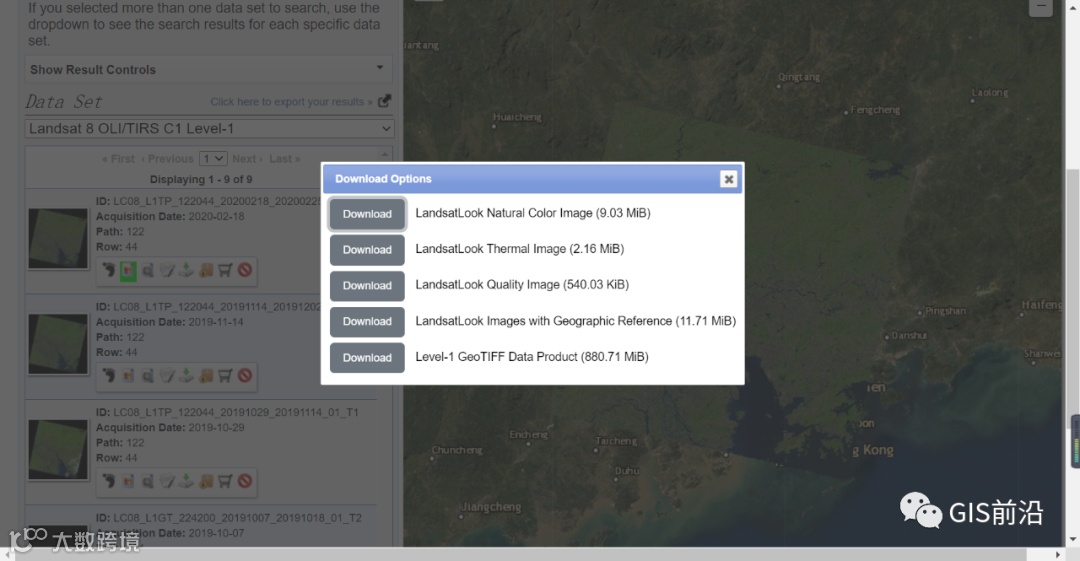The width and height of the screenshot is (1080, 561).
Task: Toggle browse overlay for 2020-02-18 scene
Action: 128,270
